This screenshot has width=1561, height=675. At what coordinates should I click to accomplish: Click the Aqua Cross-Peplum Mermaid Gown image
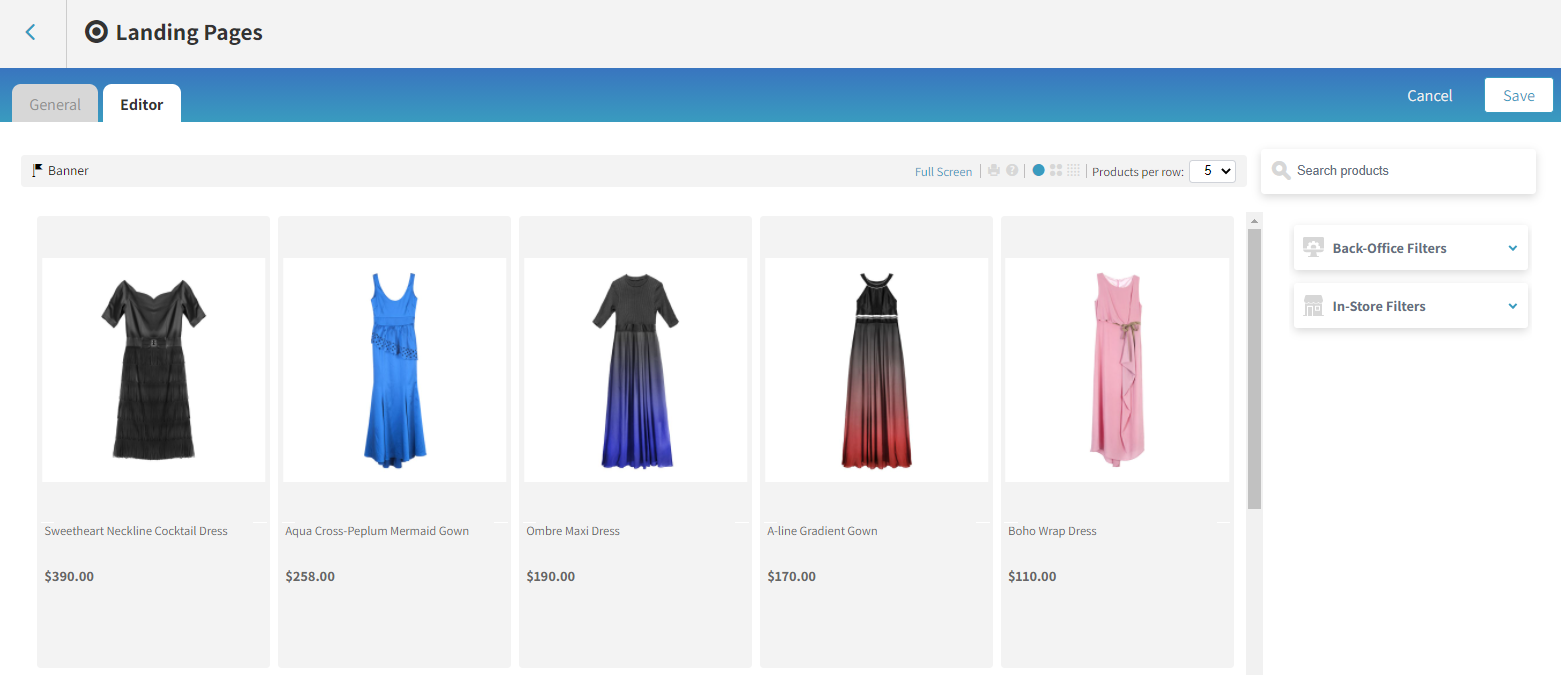click(x=394, y=370)
